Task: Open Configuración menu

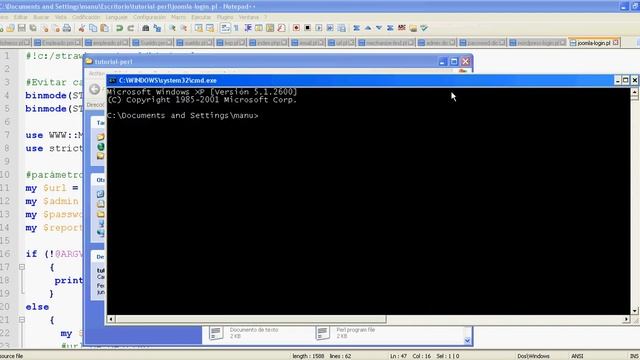Action: (149, 17)
